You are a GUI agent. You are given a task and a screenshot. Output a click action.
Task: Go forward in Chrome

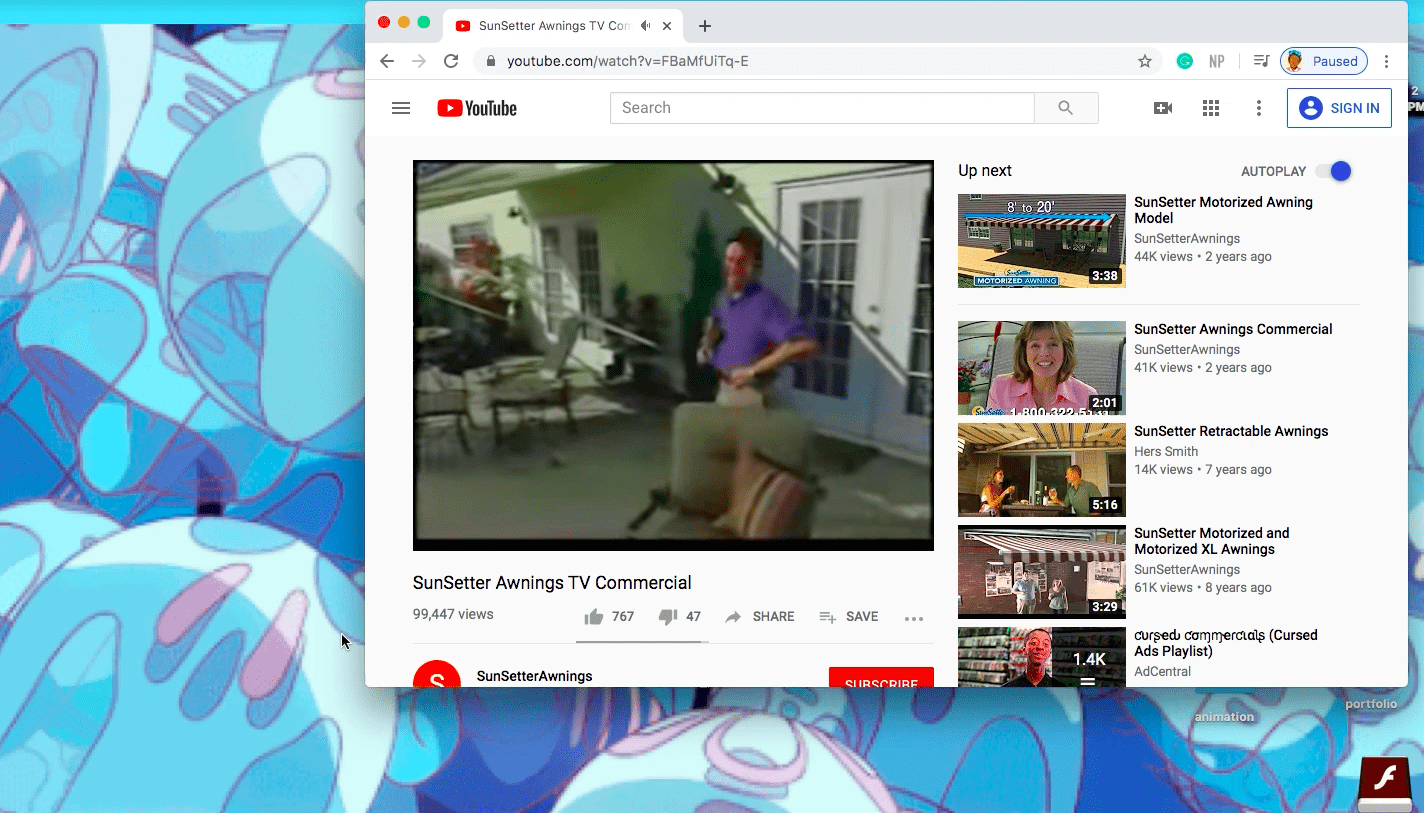tap(419, 61)
